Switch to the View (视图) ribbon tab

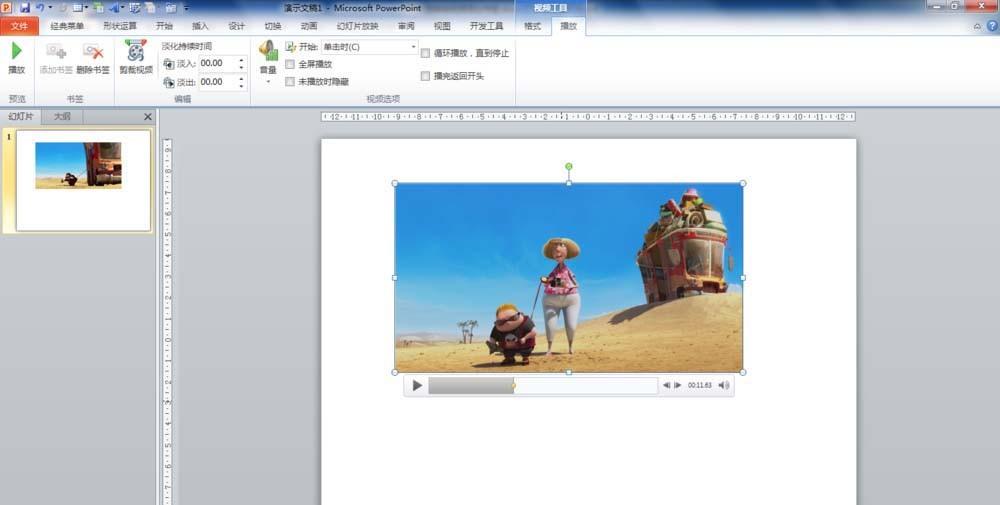(442, 26)
